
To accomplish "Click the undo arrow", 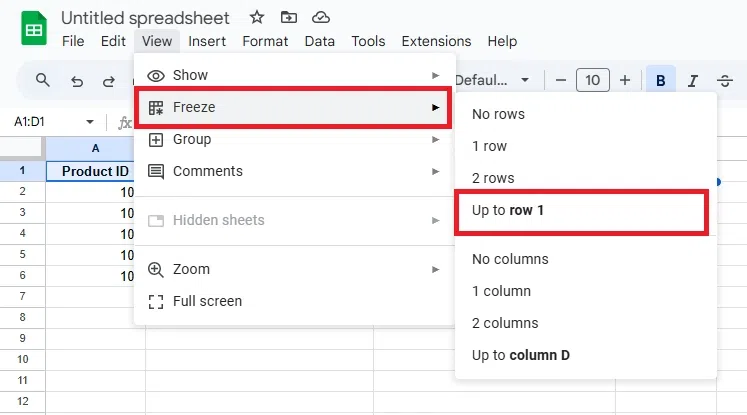I will pos(77,81).
